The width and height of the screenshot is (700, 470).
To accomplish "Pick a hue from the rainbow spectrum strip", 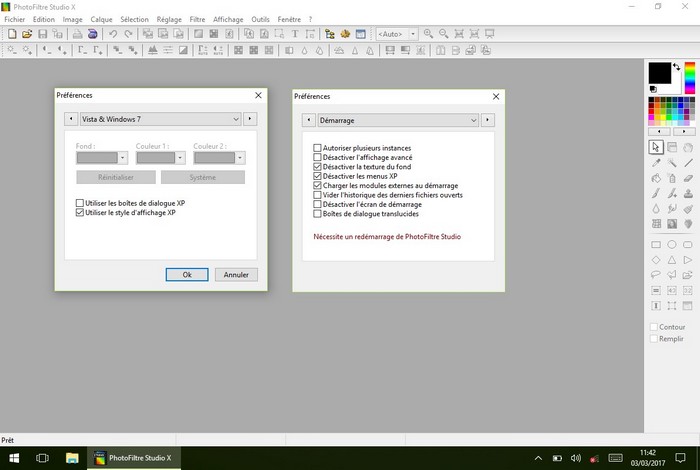I will point(690,78).
